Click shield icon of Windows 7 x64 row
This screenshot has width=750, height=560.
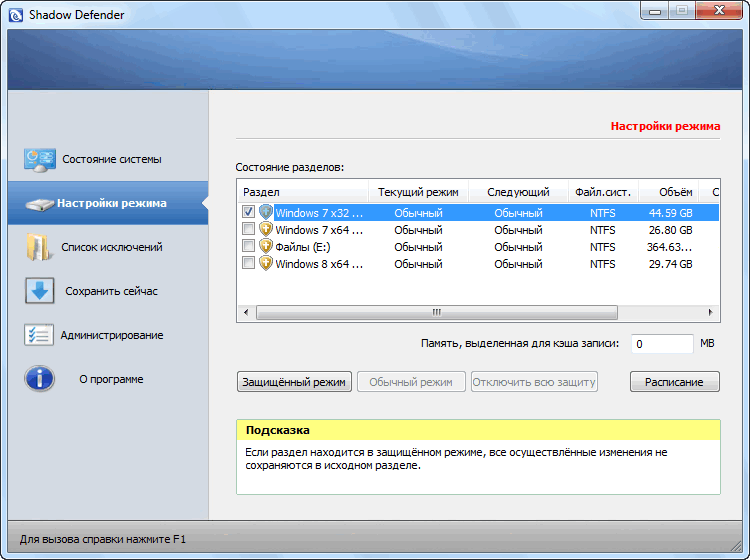tap(265, 229)
